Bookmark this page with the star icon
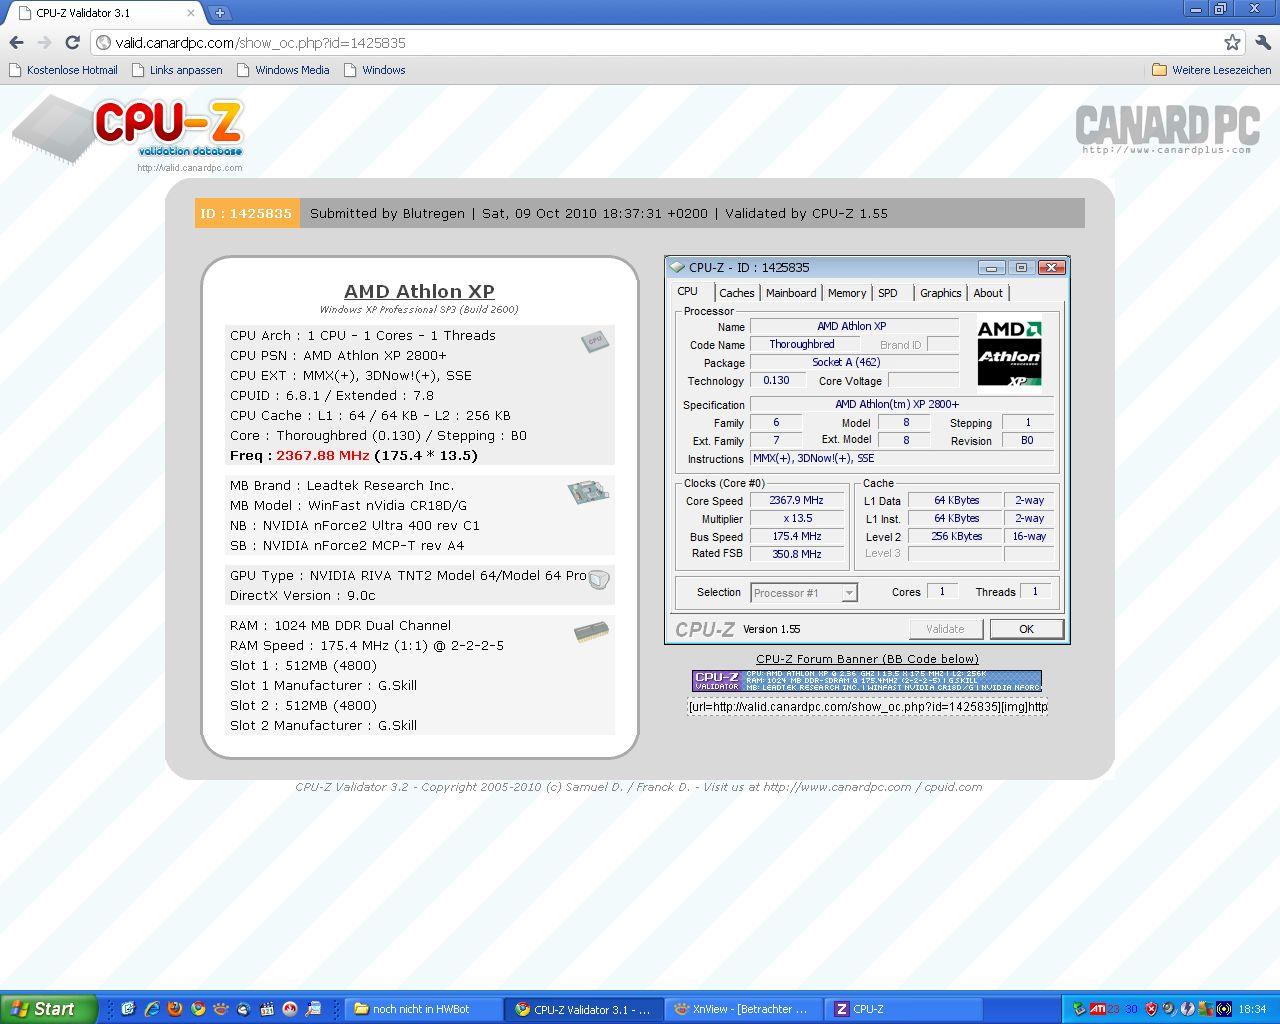 (1232, 42)
